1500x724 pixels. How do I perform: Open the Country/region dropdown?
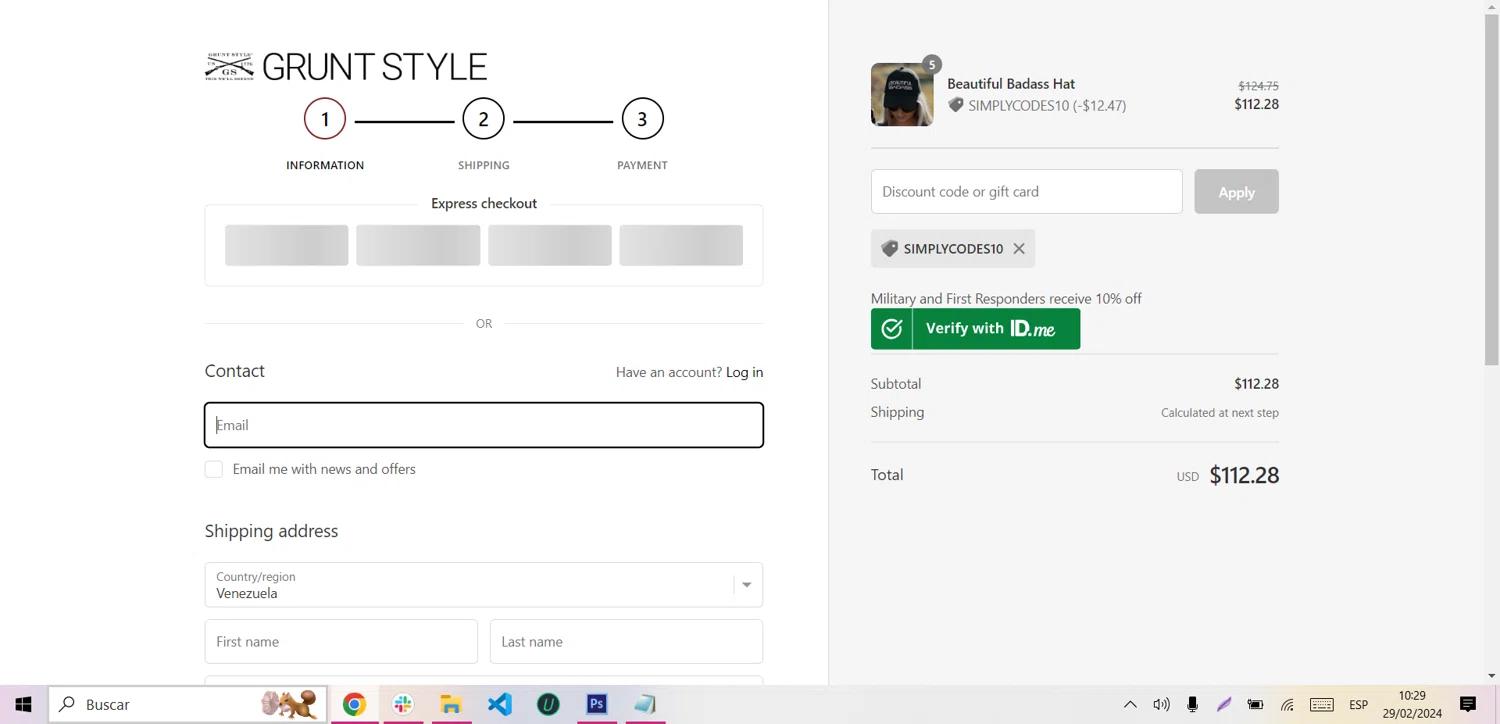click(x=484, y=585)
